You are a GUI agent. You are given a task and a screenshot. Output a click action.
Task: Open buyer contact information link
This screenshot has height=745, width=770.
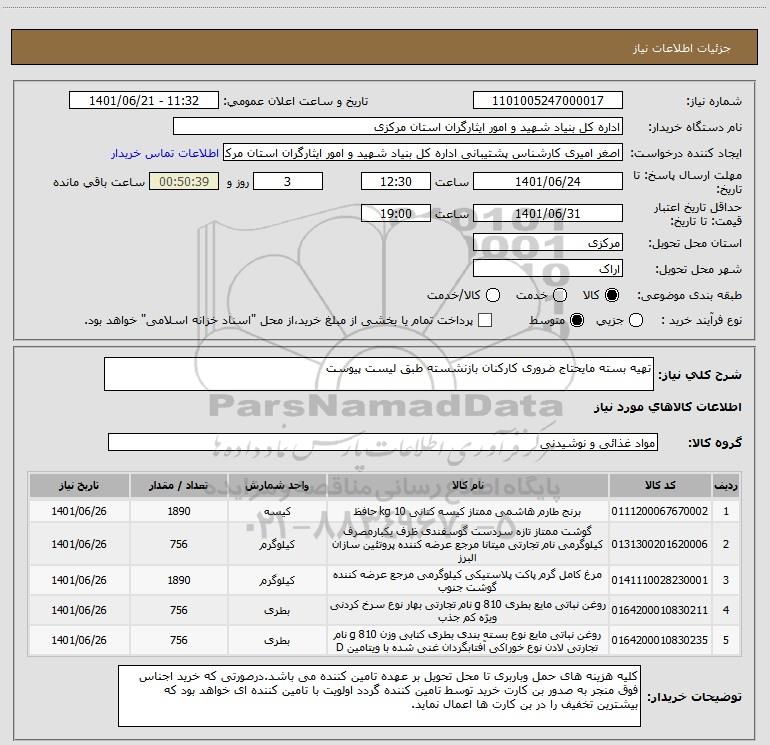(x=165, y=153)
